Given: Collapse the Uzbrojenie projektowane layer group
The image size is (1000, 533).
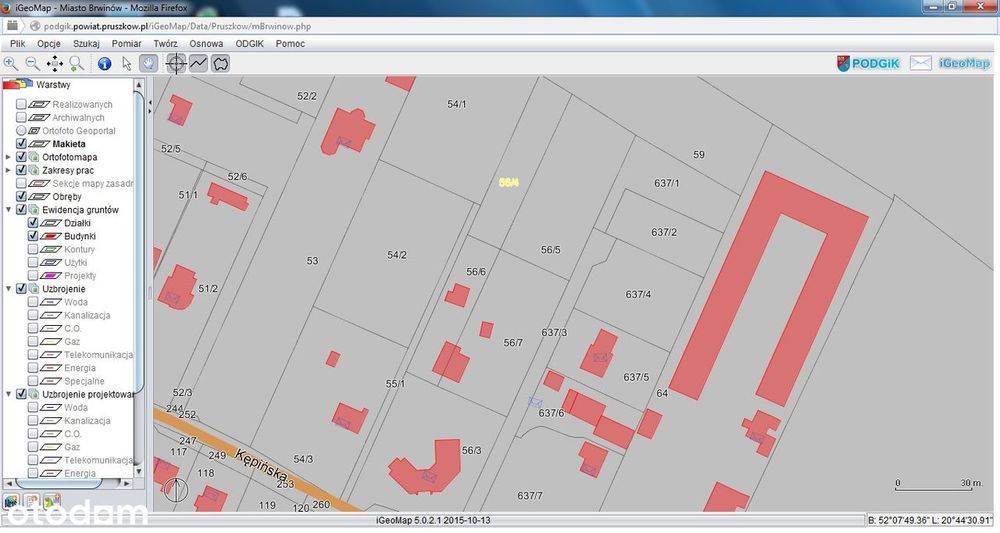Looking at the screenshot, I should click(8, 394).
